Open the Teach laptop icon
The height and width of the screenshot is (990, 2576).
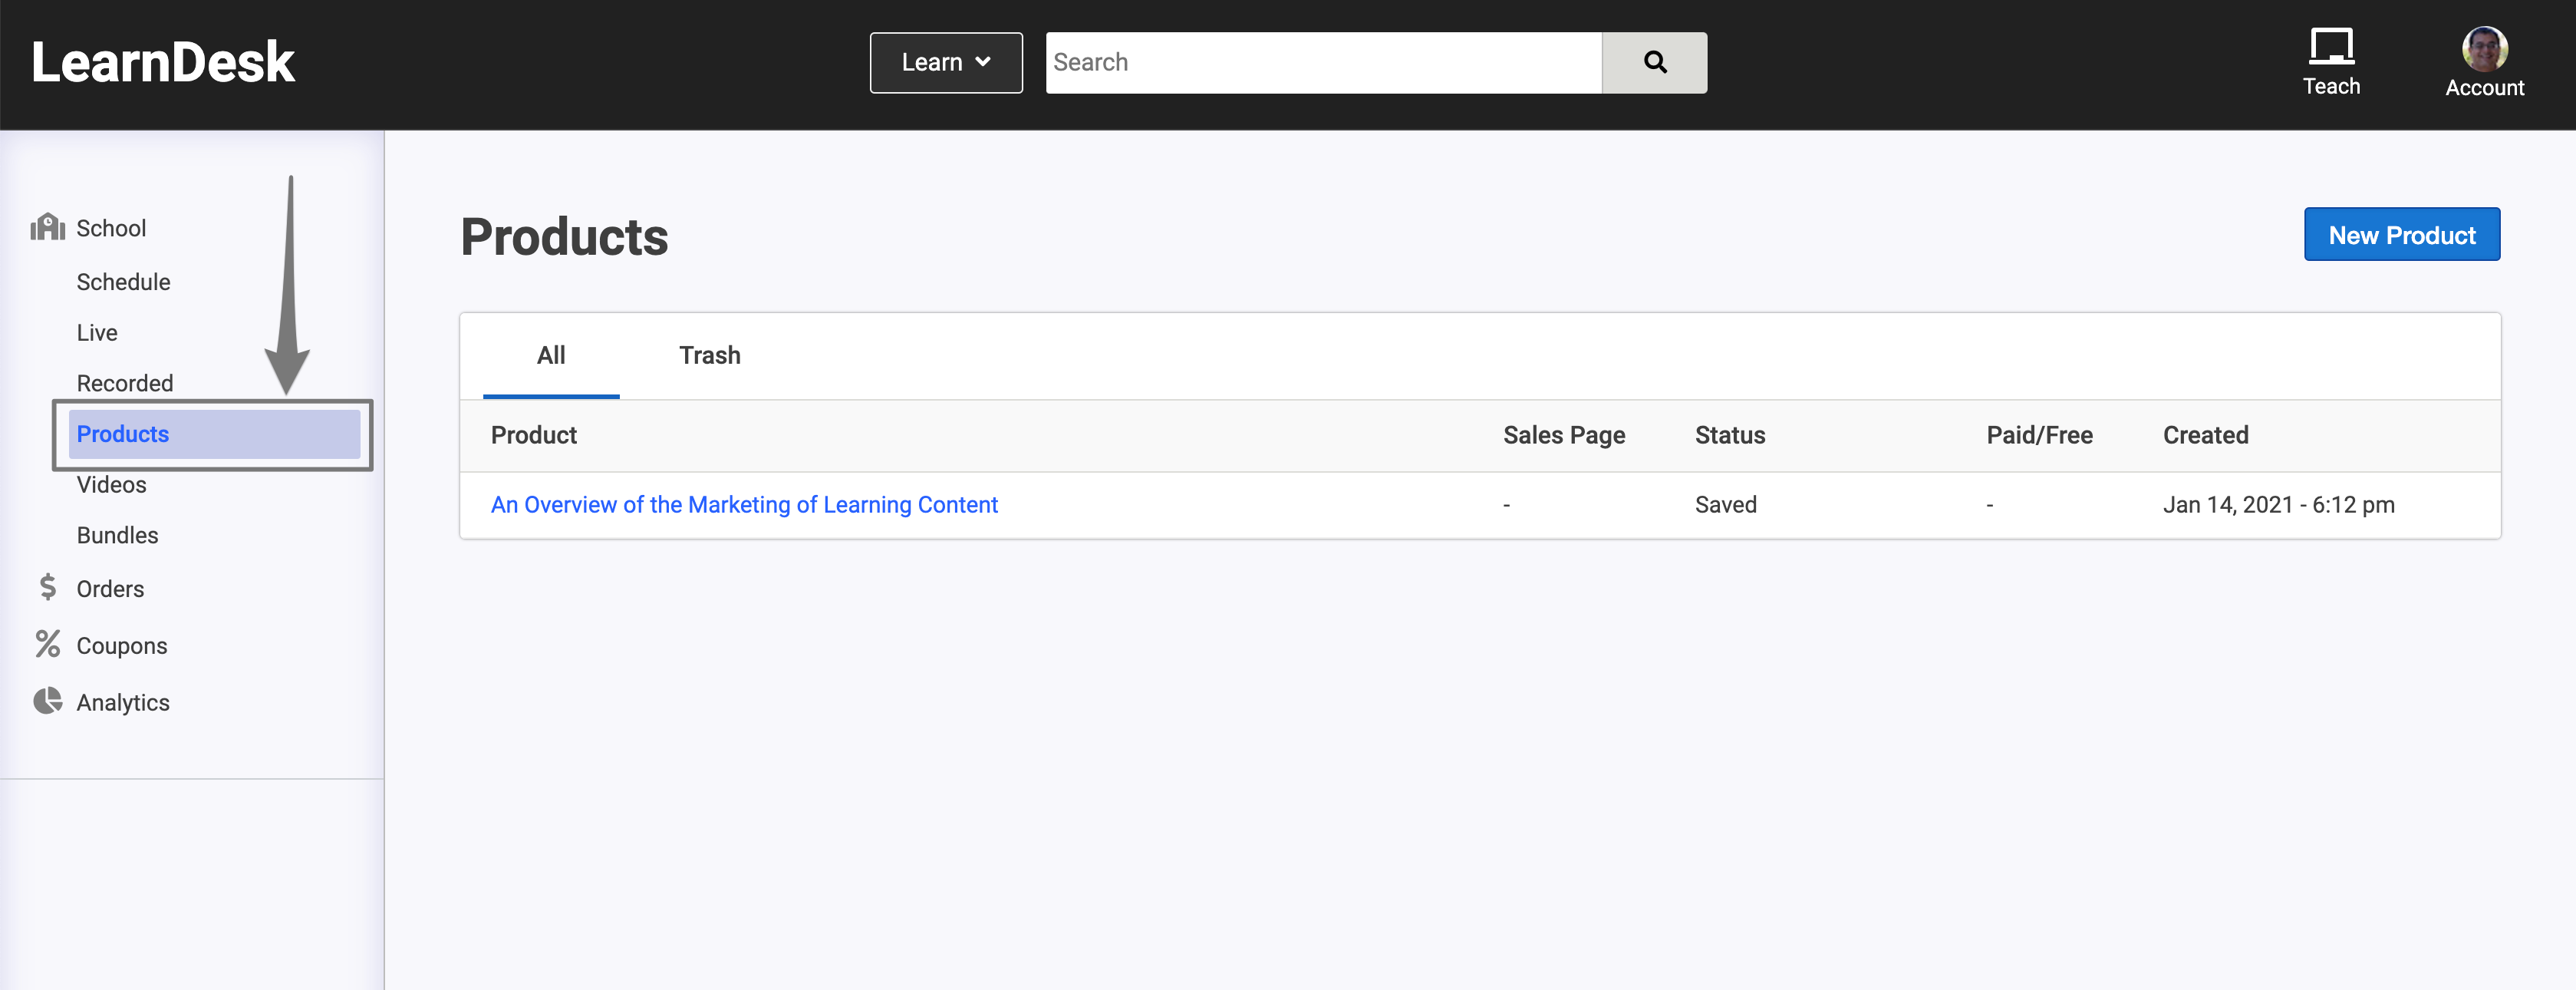click(x=2331, y=46)
